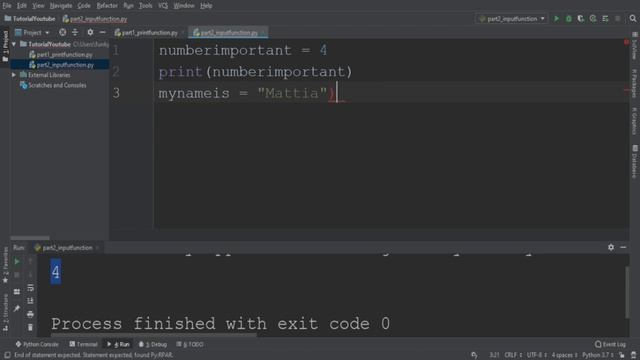This screenshot has height=360, width=640.
Task: Toggle scroll to end in Run console
Action: pyautogui.click(x=30, y=301)
